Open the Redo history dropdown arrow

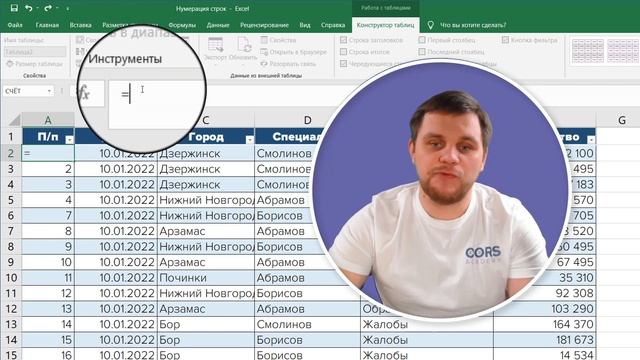(x=57, y=8)
